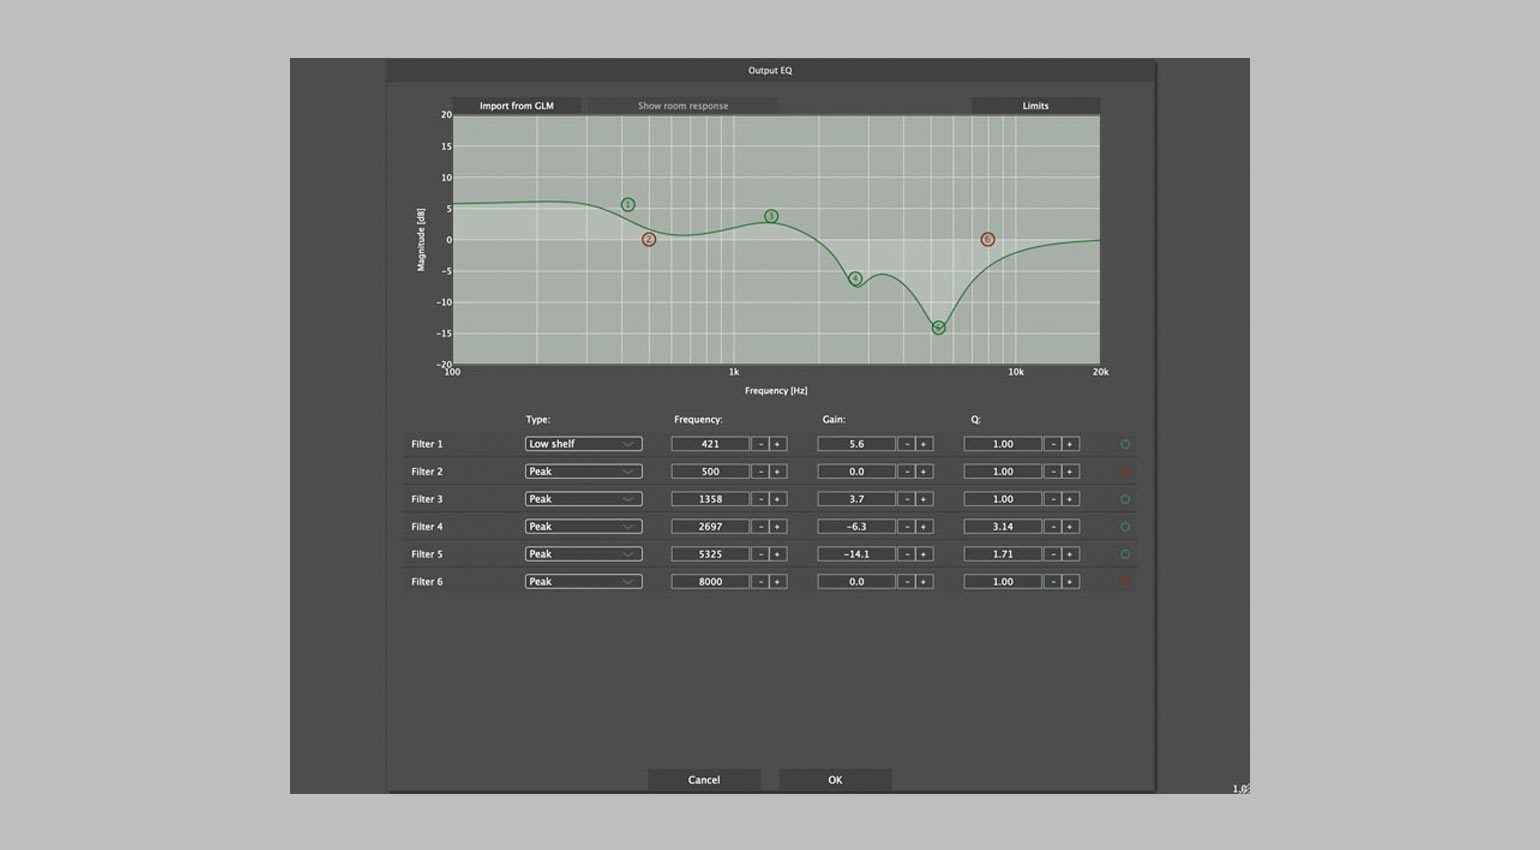Click Import from GLM button
The width and height of the screenshot is (1540, 850).
(516, 105)
